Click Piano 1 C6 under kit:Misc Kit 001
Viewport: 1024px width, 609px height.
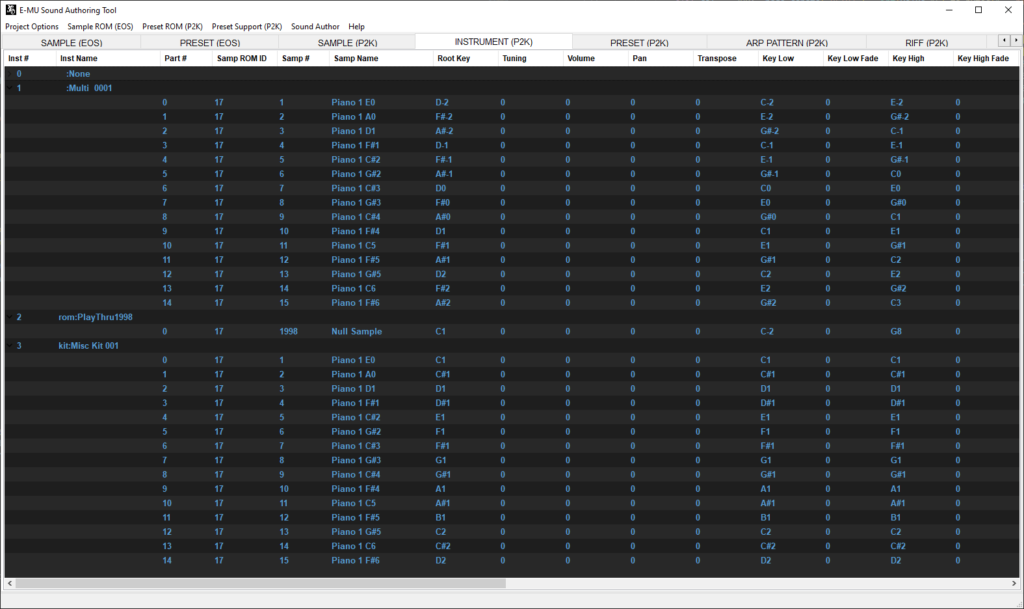tap(353, 546)
